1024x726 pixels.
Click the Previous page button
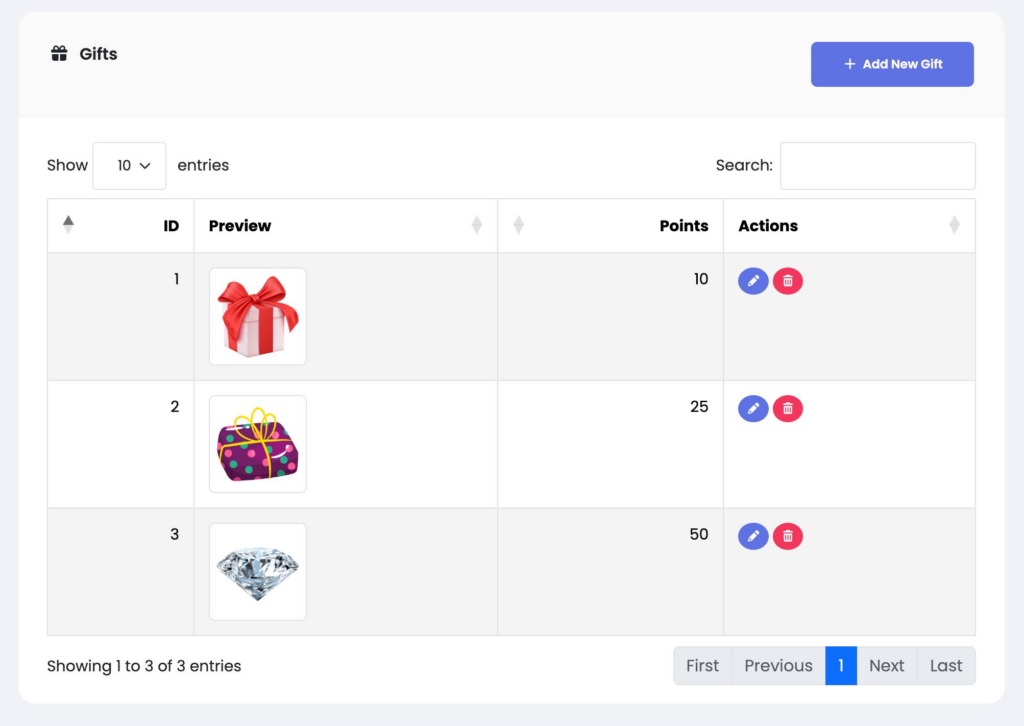(x=778, y=666)
